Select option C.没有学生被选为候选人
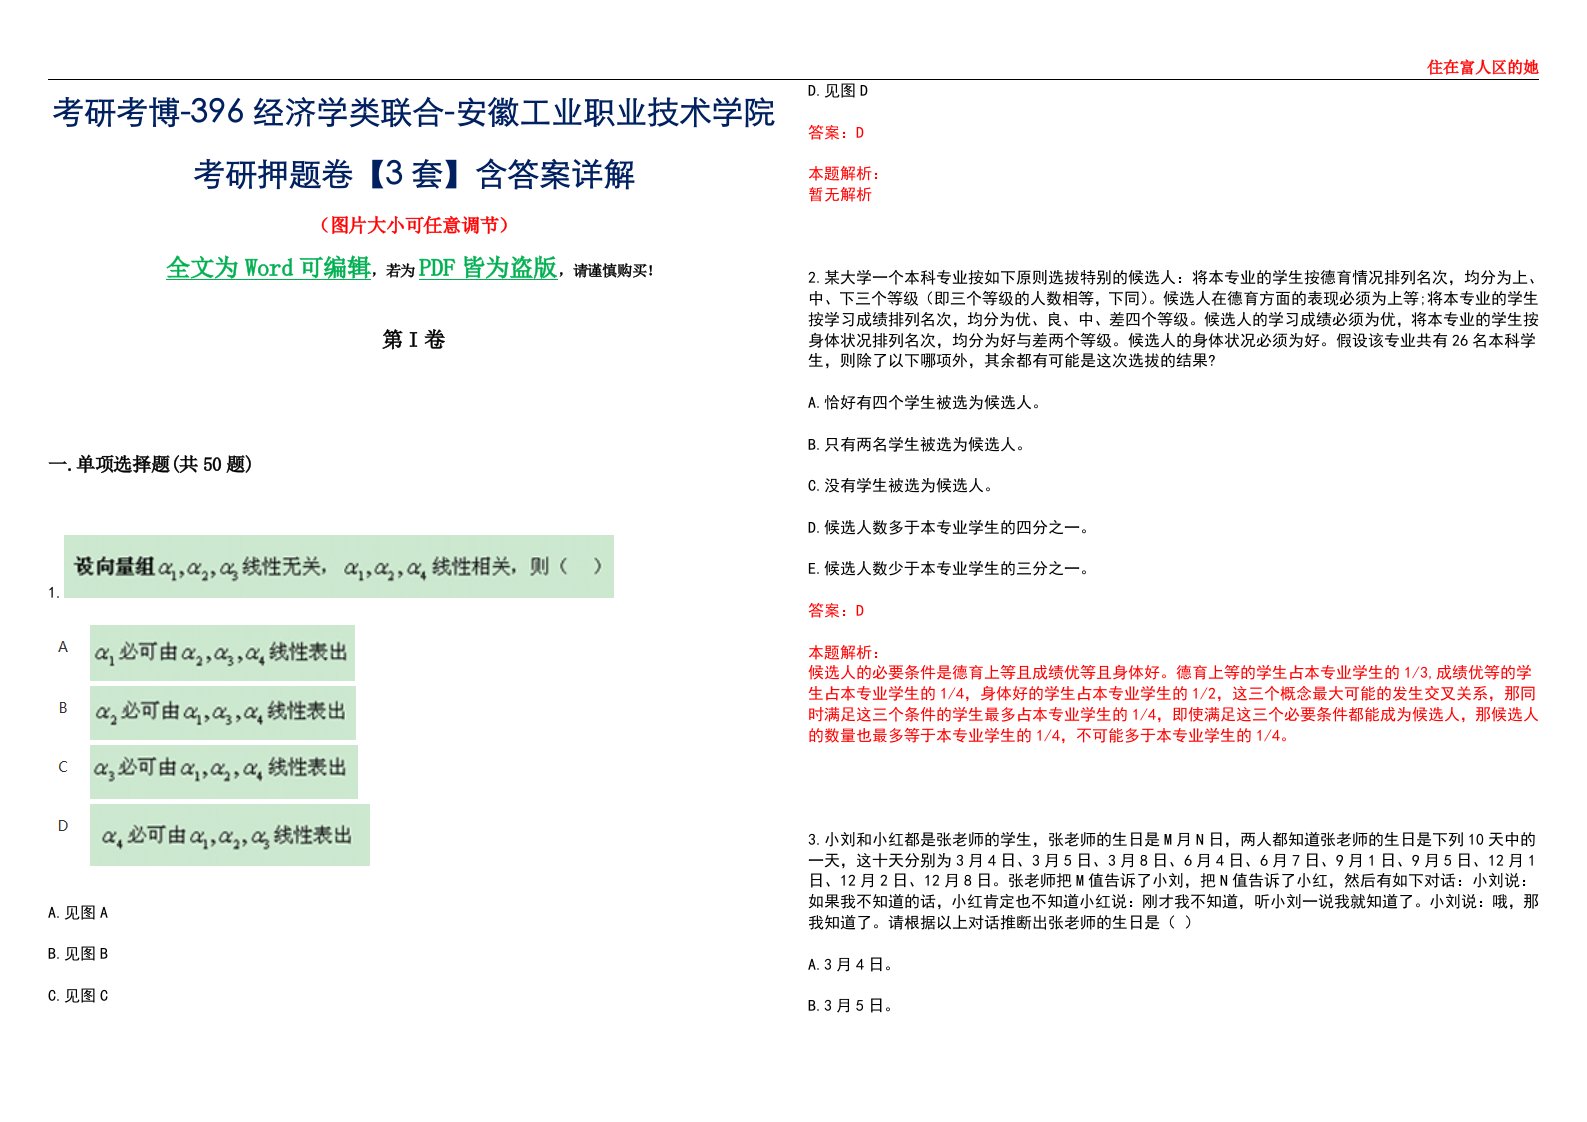The width and height of the screenshot is (1587, 1122). (901, 486)
